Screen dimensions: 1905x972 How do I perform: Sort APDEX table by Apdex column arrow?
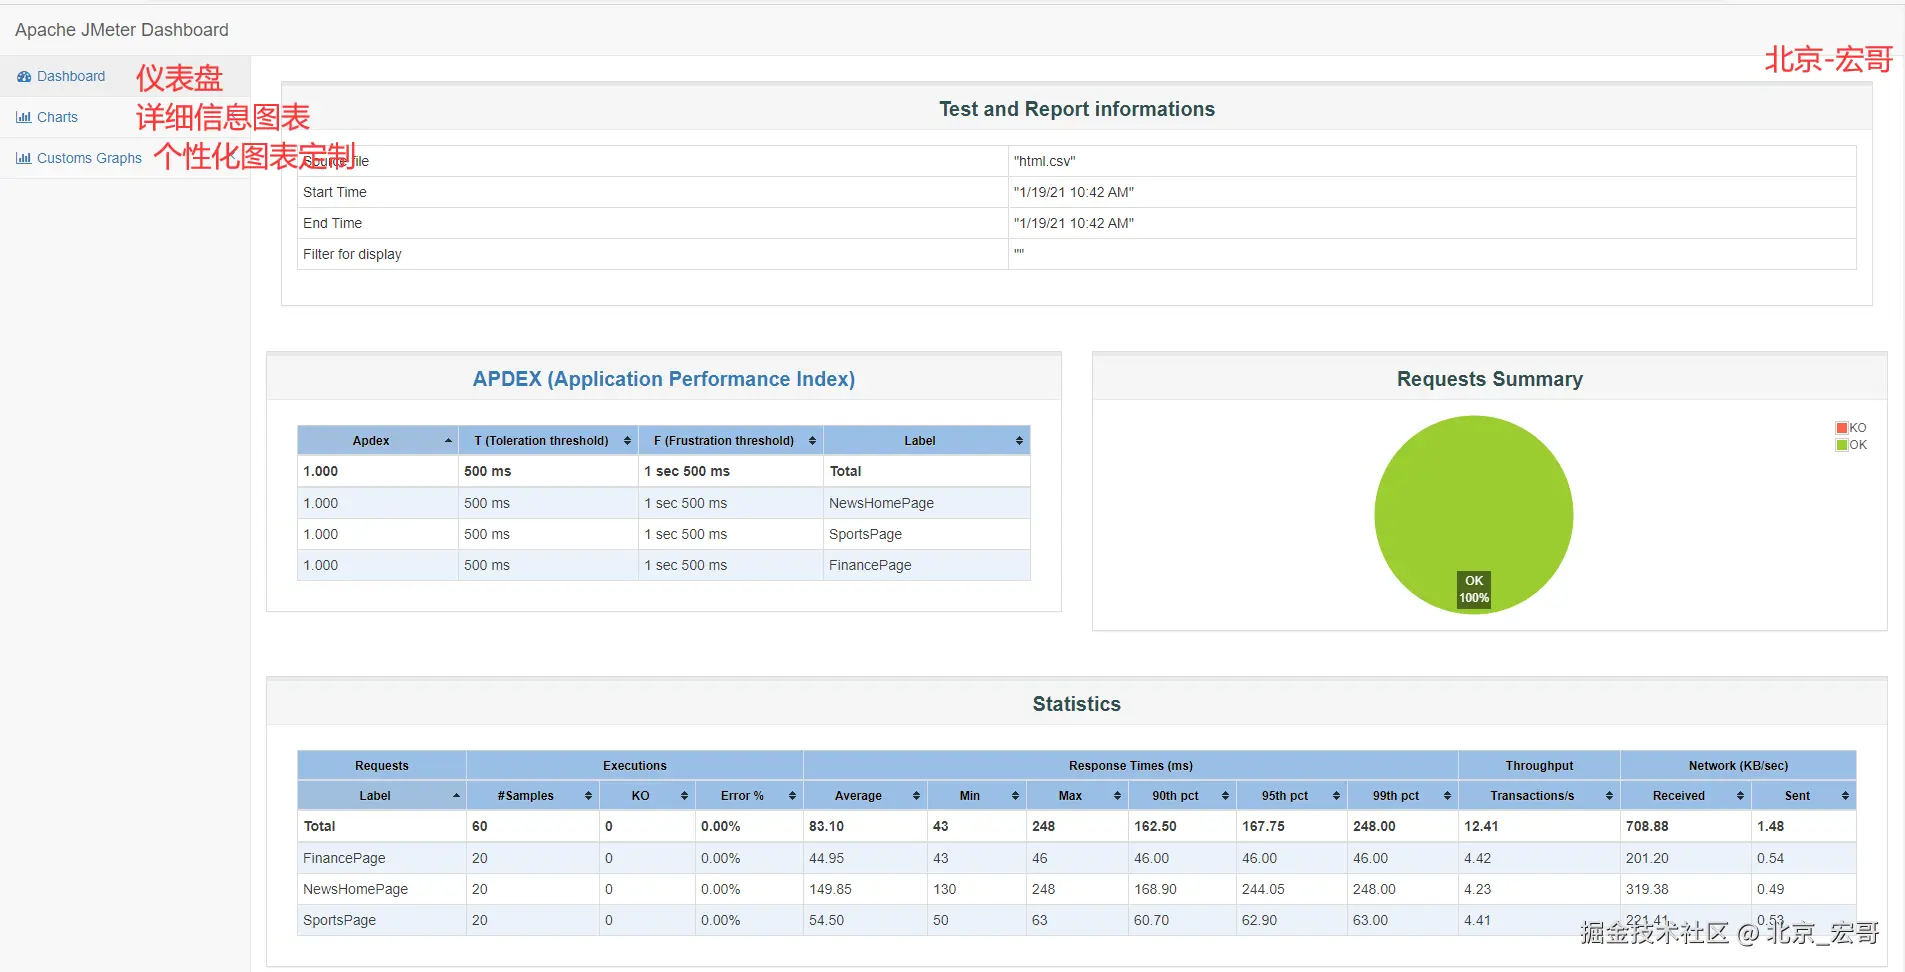448,441
